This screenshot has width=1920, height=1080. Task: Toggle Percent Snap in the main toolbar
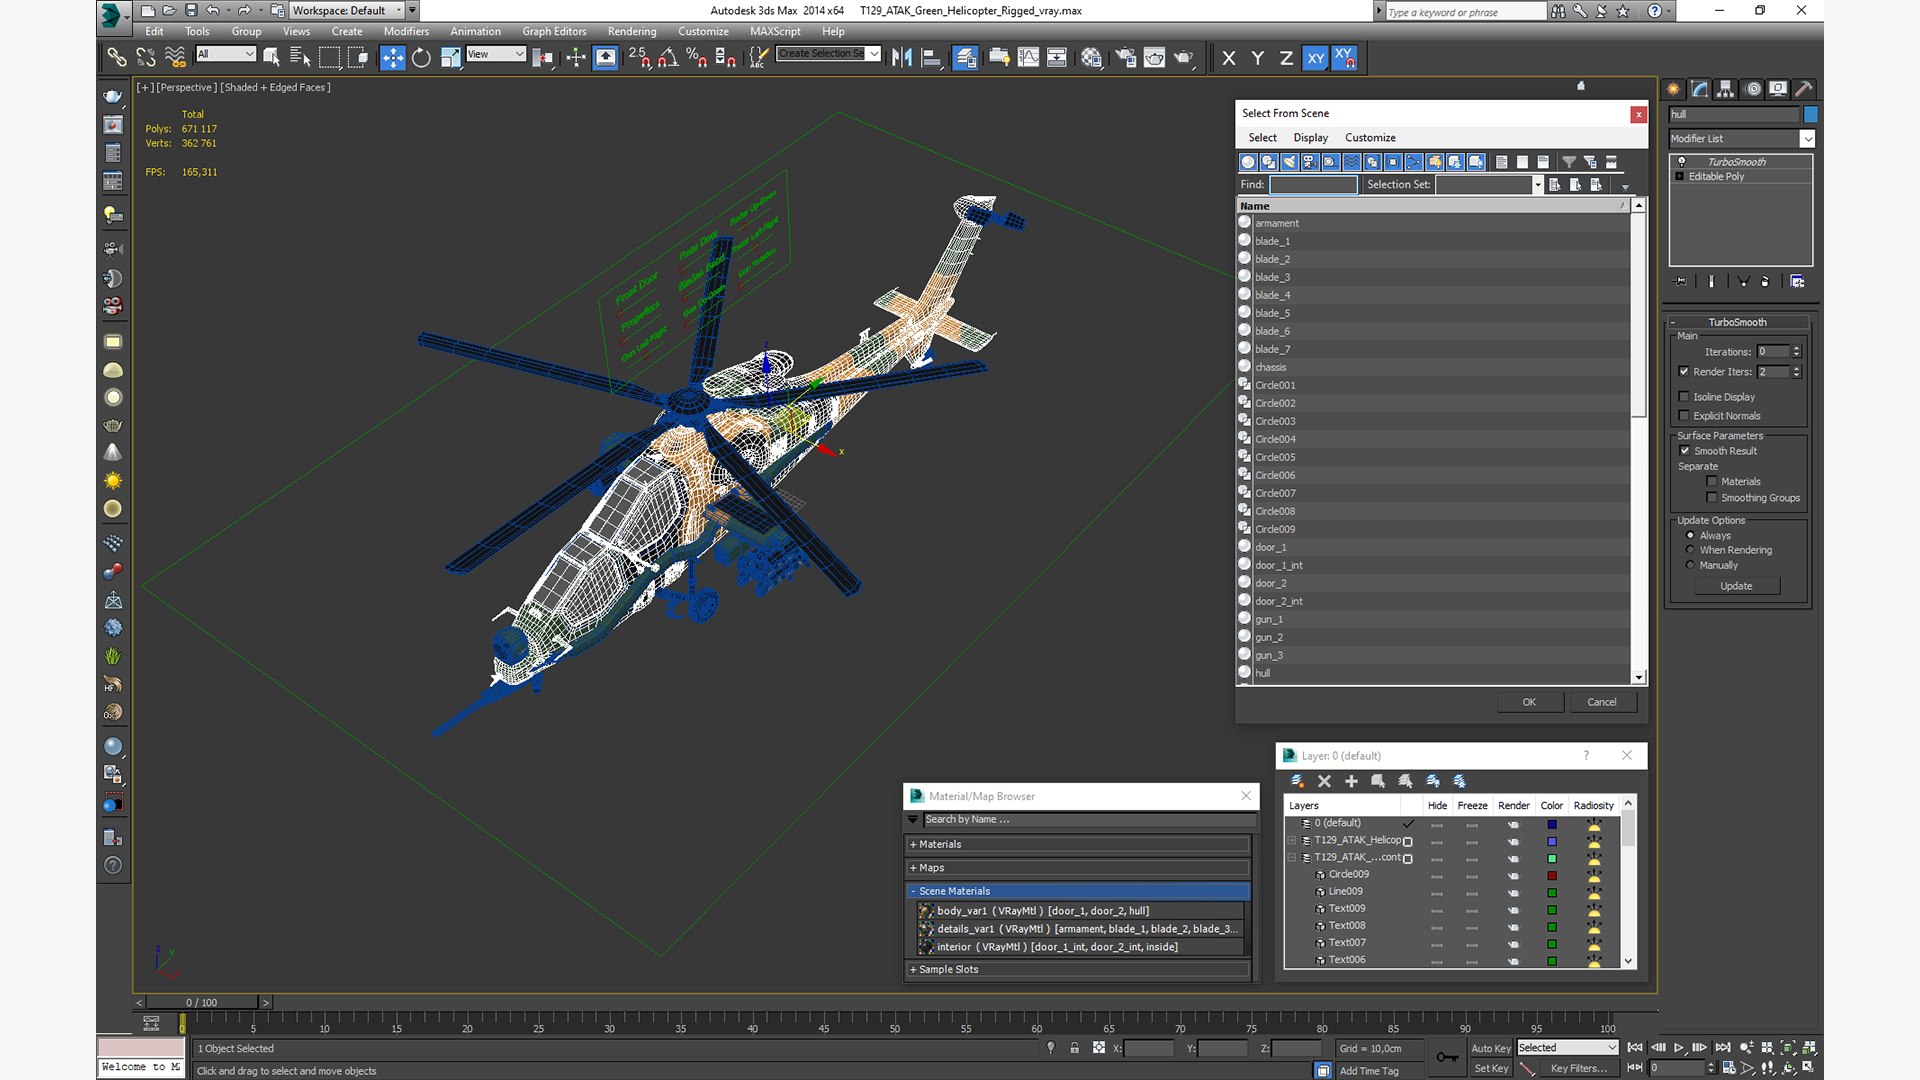[697, 57]
